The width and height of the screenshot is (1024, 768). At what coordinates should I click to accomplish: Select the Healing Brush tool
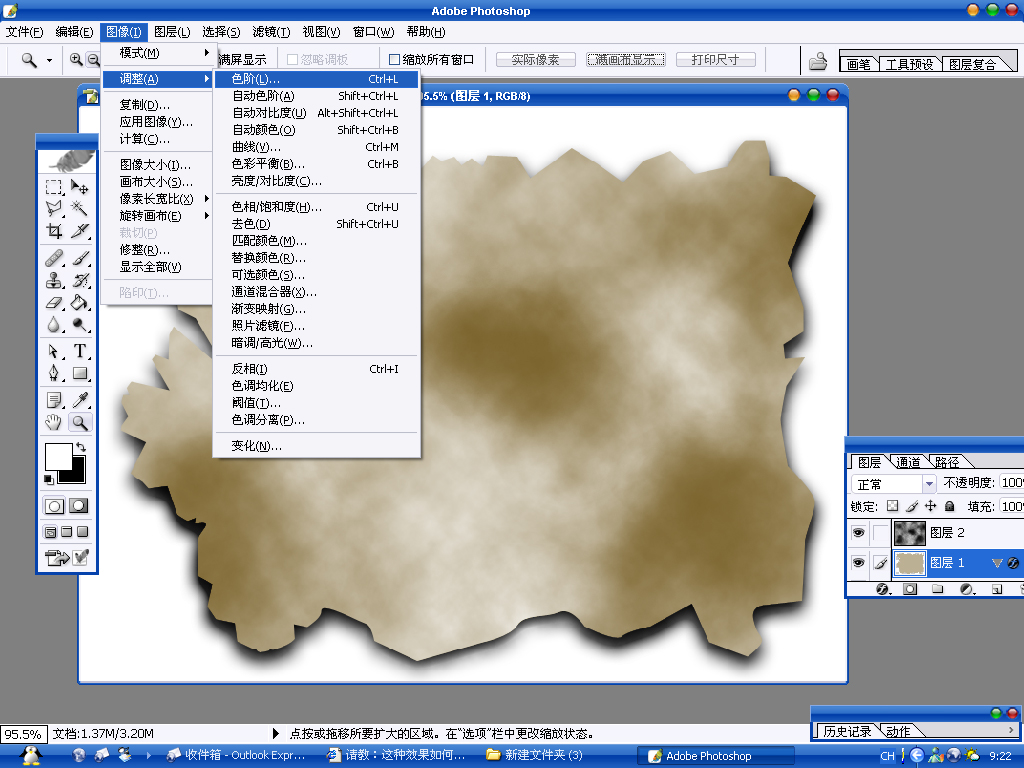[x=54, y=258]
